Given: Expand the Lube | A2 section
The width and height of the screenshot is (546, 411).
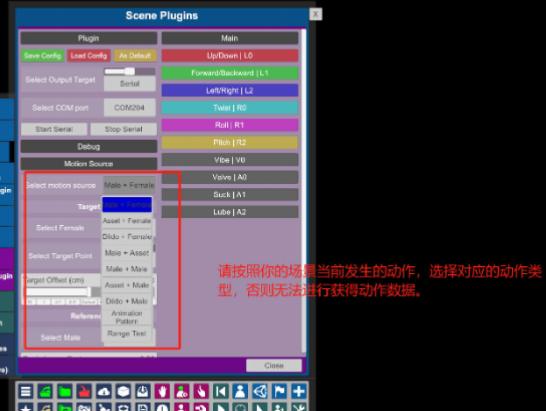Looking at the screenshot, I should [230, 212].
